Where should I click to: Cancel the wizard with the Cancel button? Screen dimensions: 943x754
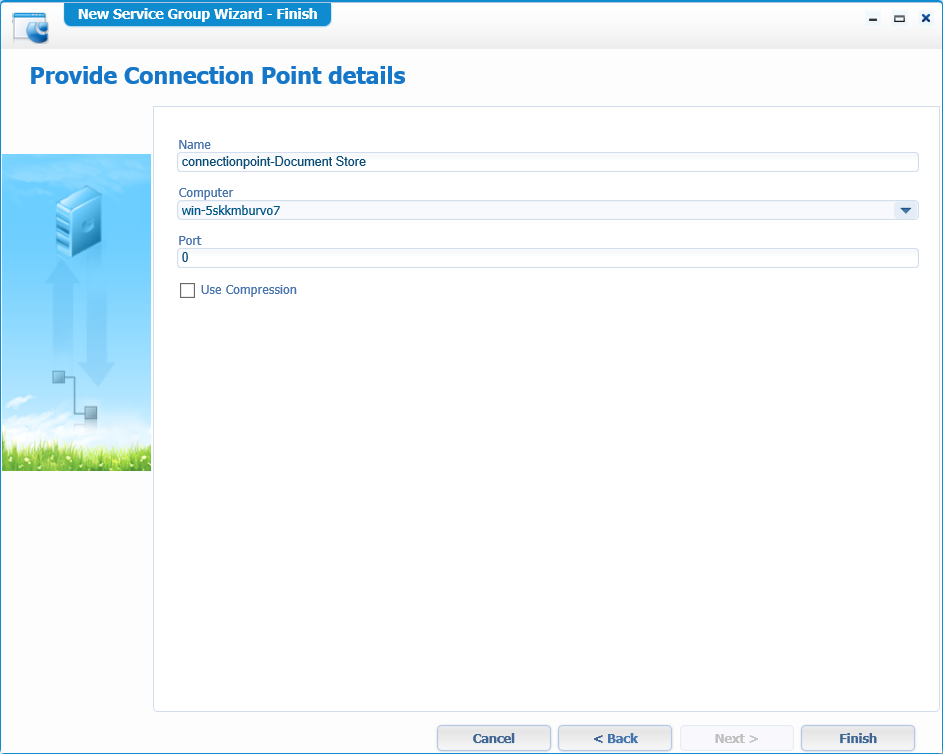(493, 738)
